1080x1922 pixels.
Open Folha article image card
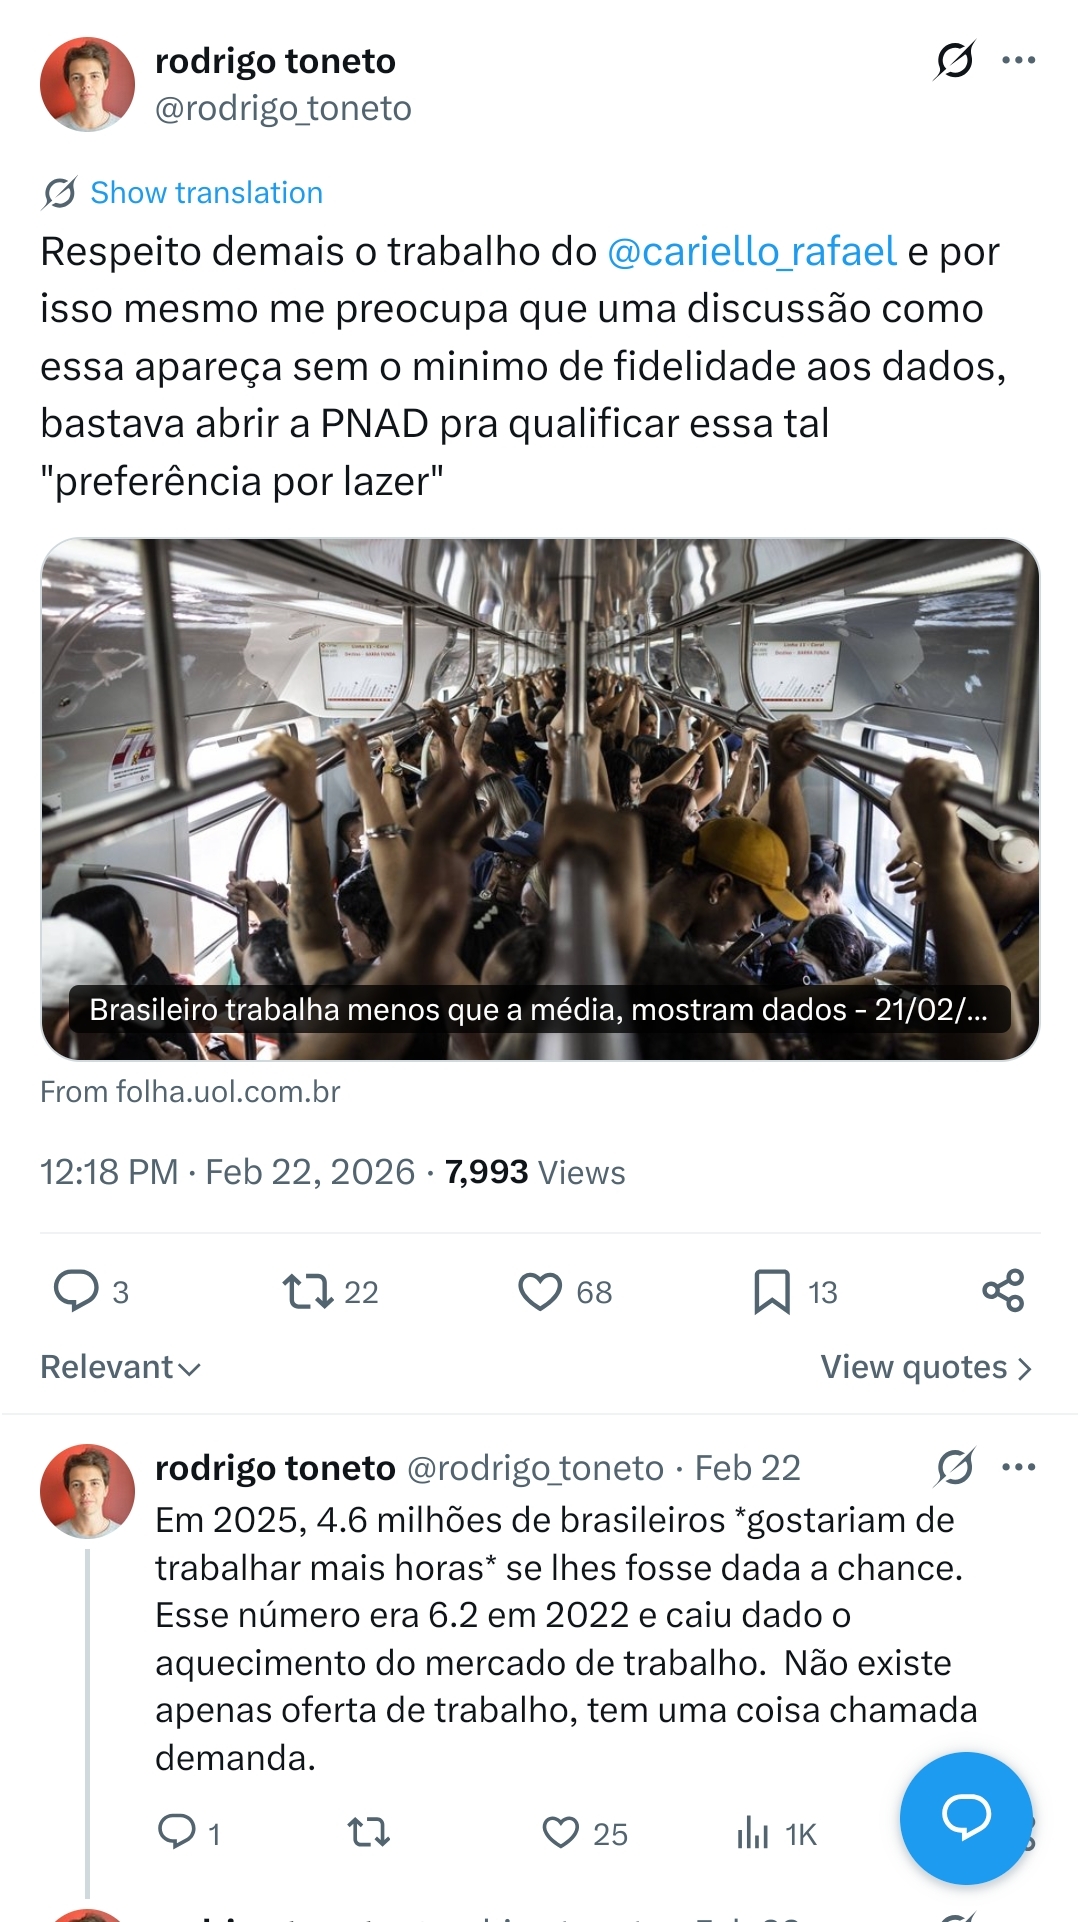(540, 799)
